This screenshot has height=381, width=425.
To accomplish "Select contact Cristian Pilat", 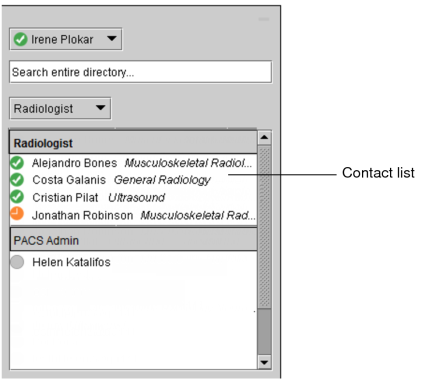I will [133, 197].
